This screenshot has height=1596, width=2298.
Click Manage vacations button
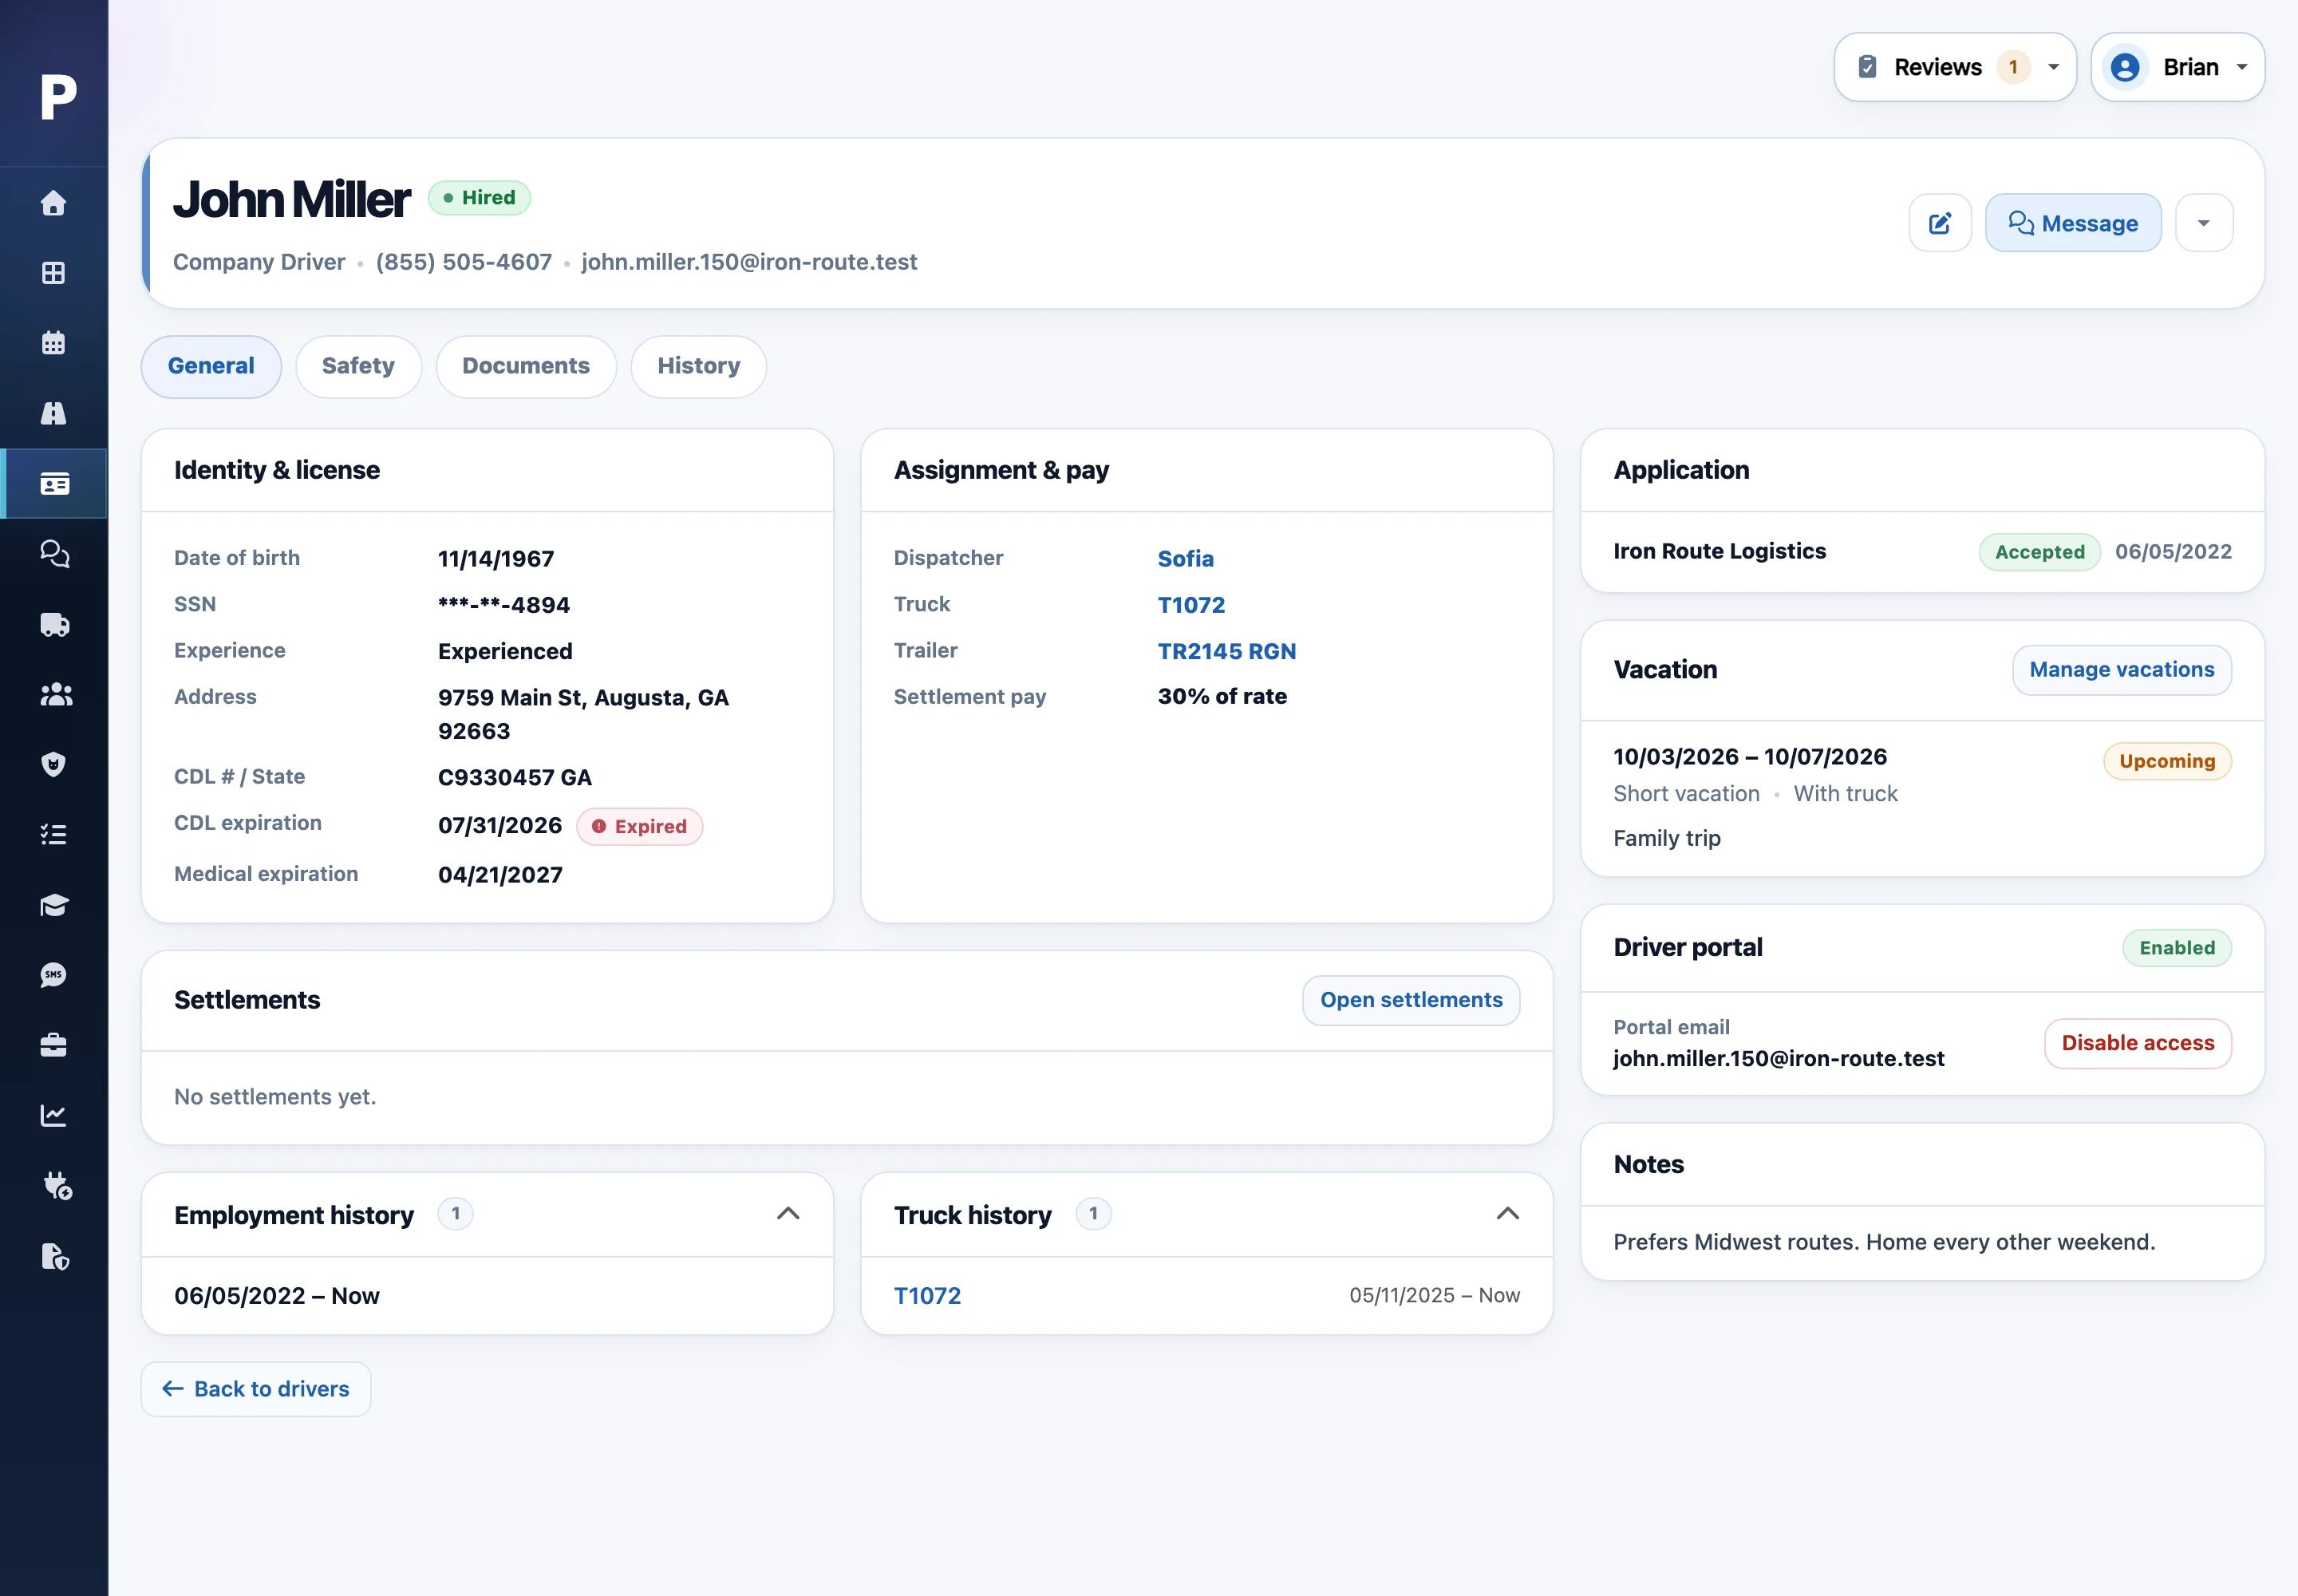click(2122, 670)
